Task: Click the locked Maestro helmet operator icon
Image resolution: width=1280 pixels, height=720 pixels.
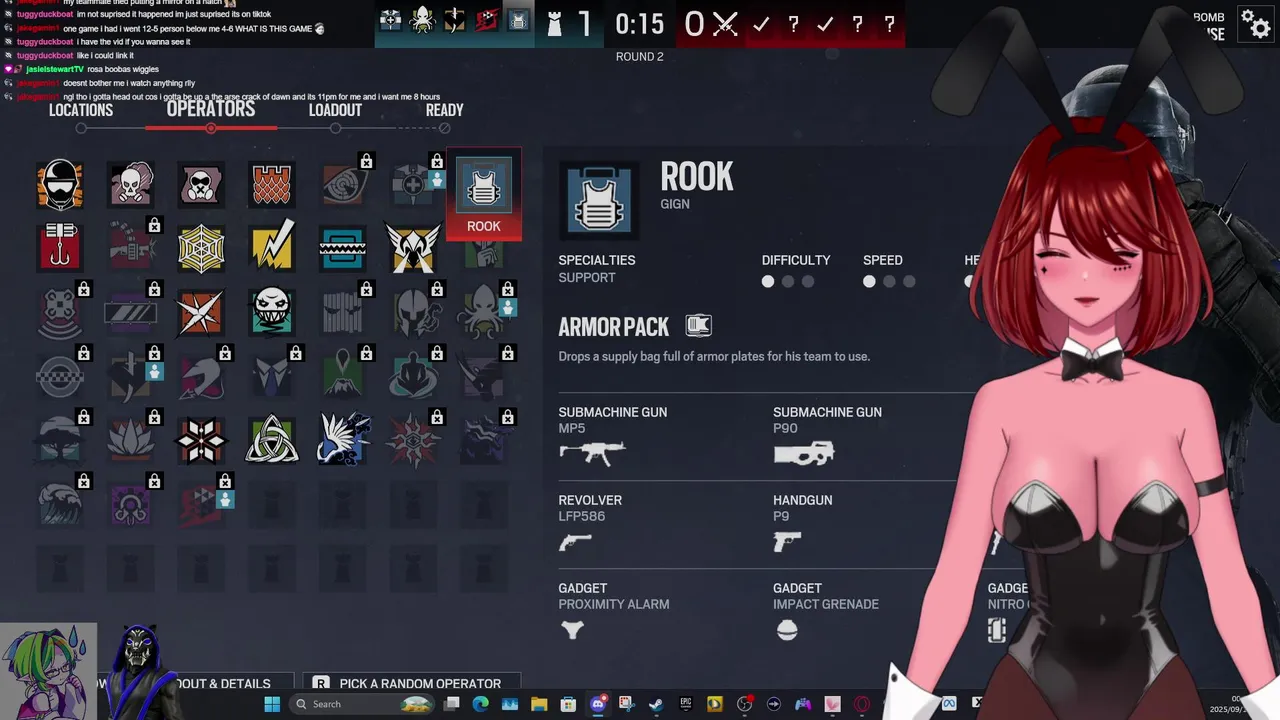Action: click(413, 312)
